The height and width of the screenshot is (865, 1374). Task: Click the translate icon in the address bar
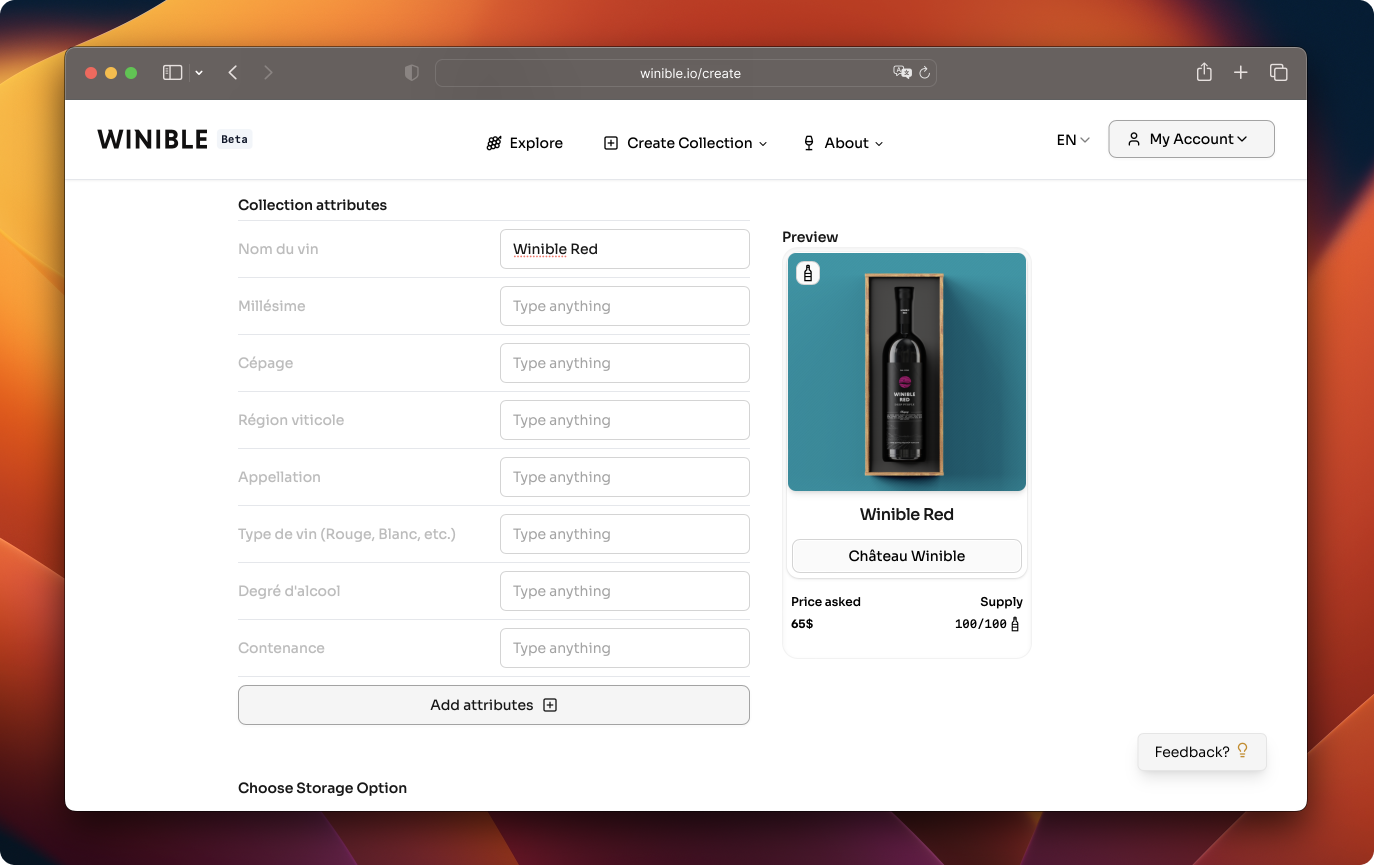902,73
